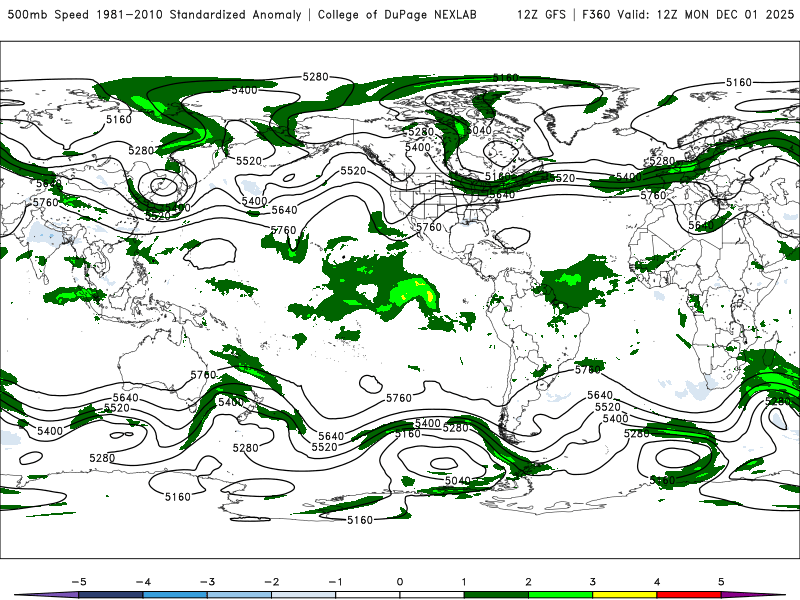Image resolution: width=800 pixels, height=600 pixels.
Task: Click the '-3' colorbar tick label
Action: pyautogui.click(x=207, y=582)
